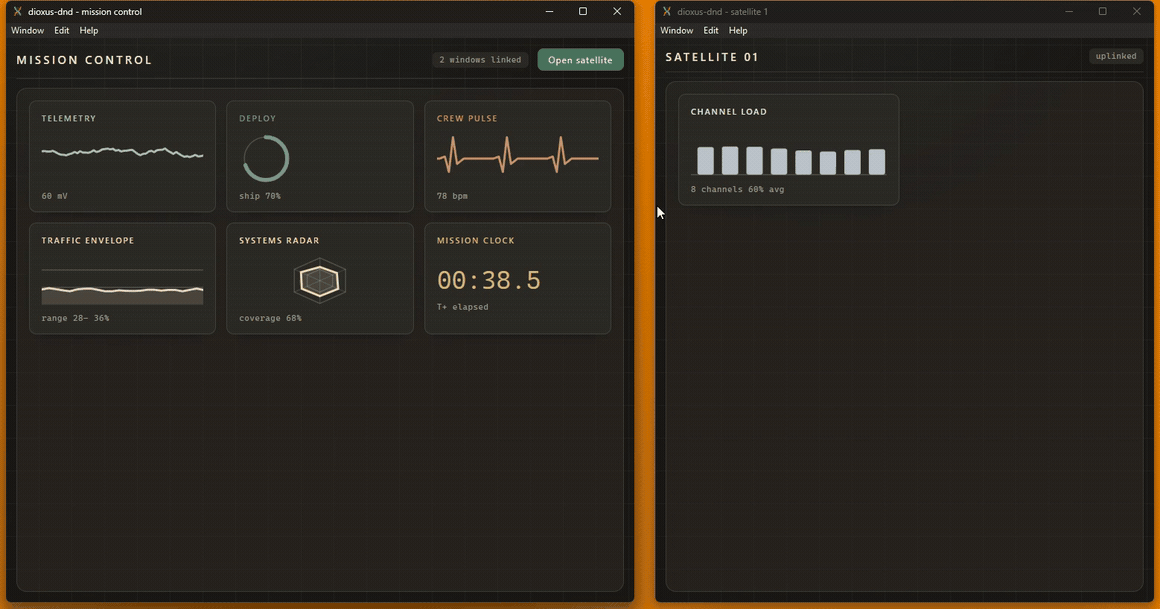Click the SATELLITE 01 heading
Image resolution: width=1160 pixels, height=609 pixels.
point(712,57)
